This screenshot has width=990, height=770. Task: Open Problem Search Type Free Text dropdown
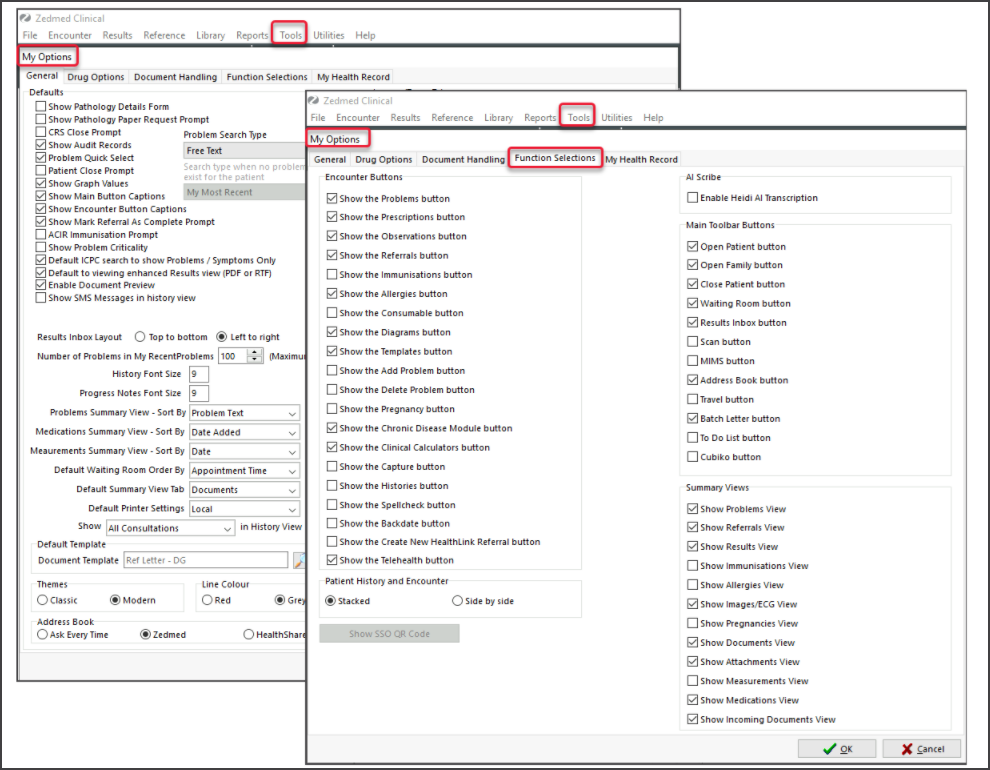pos(245,151)
